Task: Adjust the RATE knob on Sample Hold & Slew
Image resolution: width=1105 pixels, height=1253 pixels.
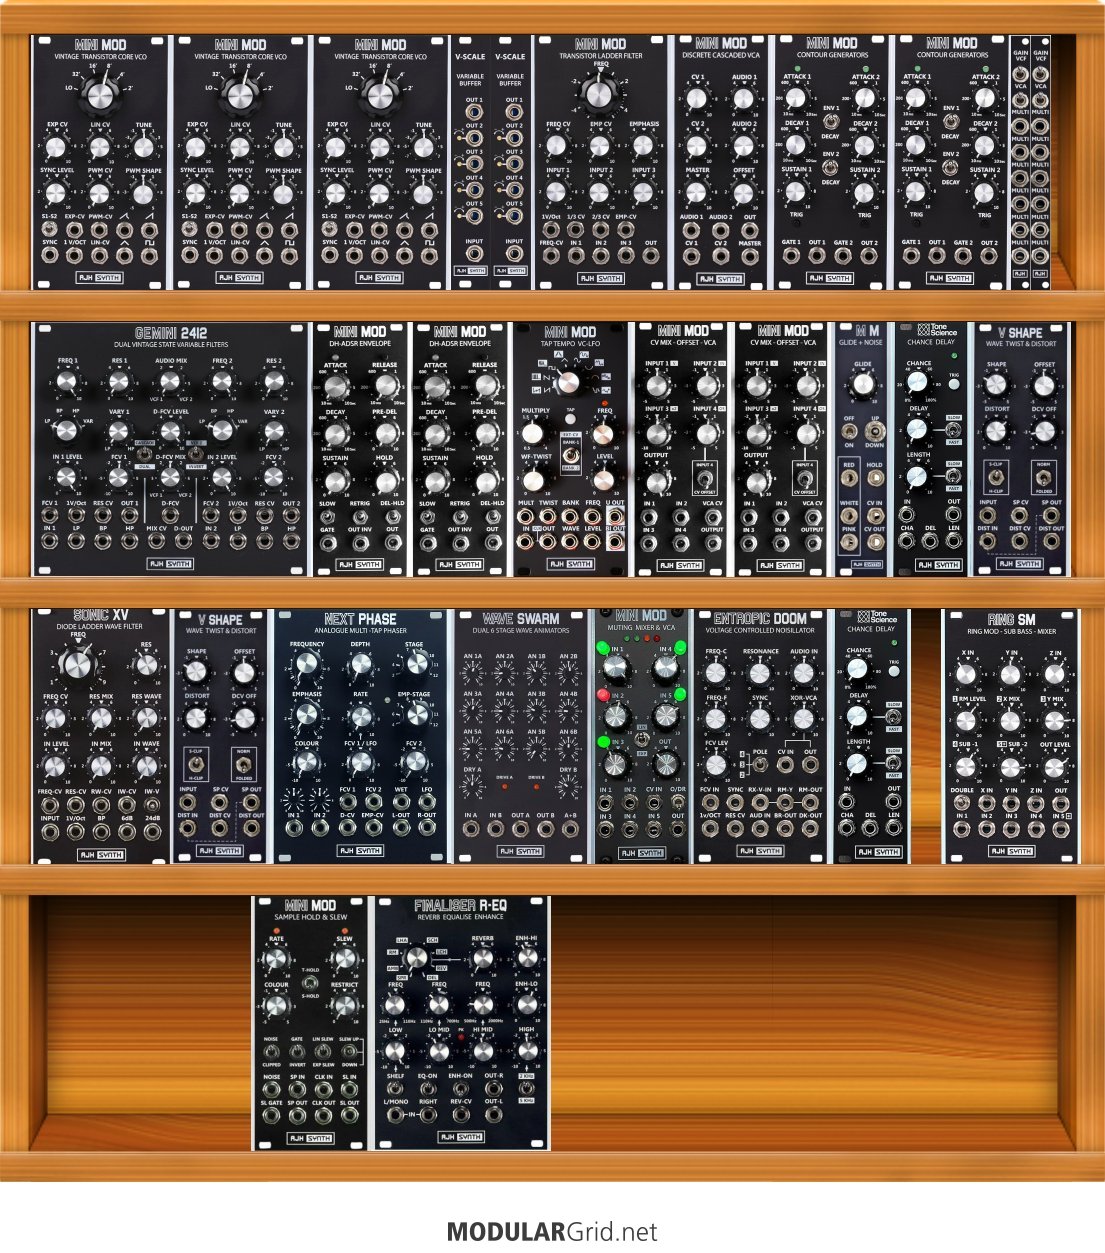Action: click(x=276, y=958)
